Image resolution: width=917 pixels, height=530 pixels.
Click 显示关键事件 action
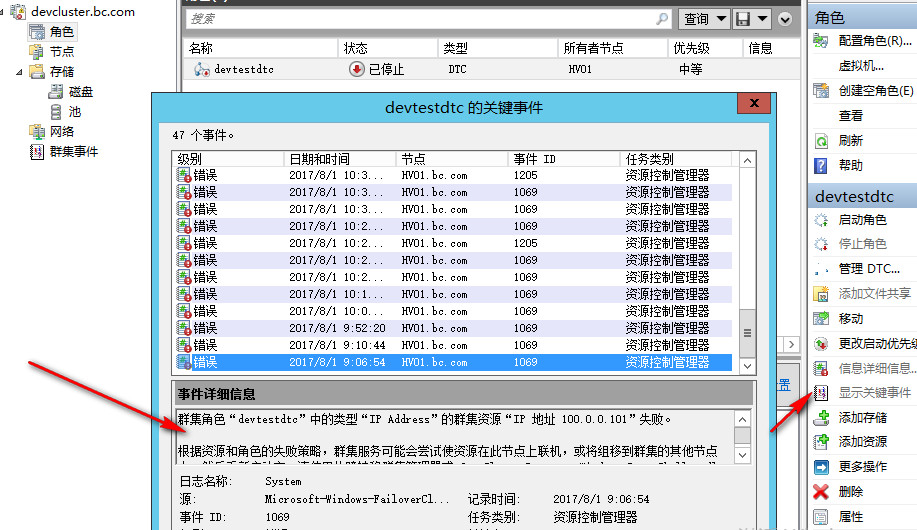pyautogui.click(x=875, y=393)
